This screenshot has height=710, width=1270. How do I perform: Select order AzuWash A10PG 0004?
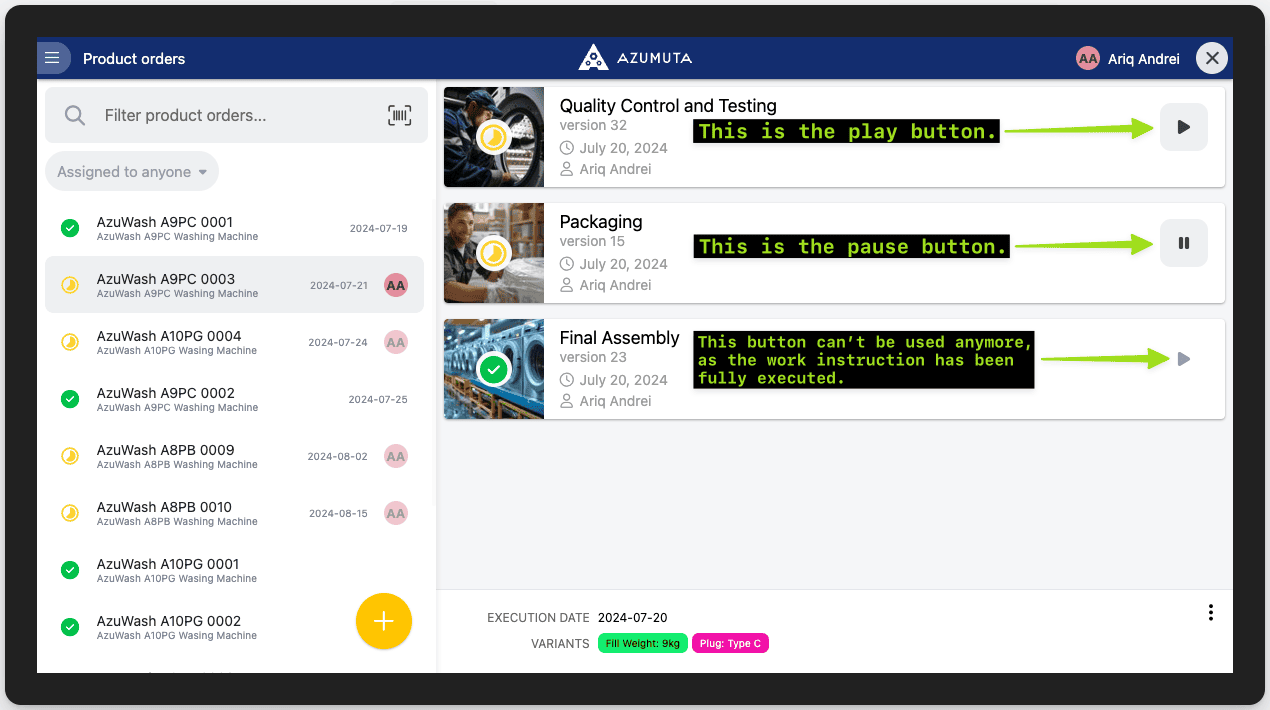point(169,342)
